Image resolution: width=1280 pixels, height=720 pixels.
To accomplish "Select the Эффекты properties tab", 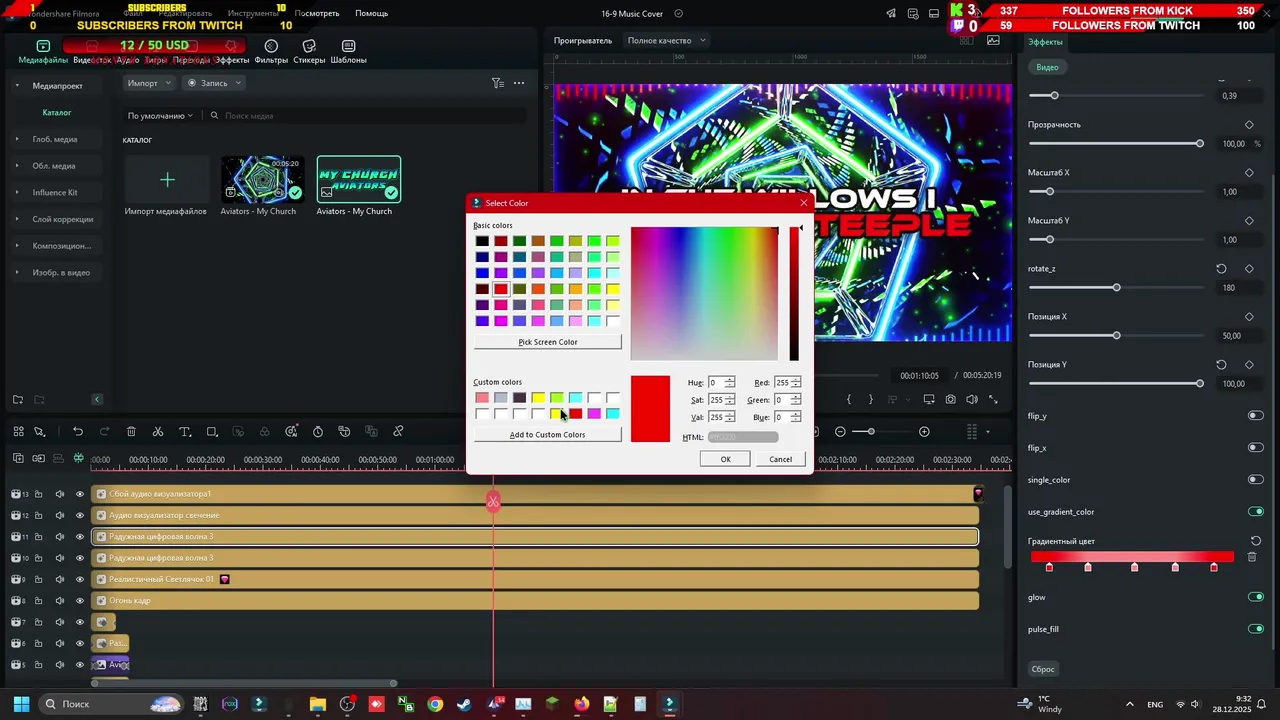I will coord(1045,42).
